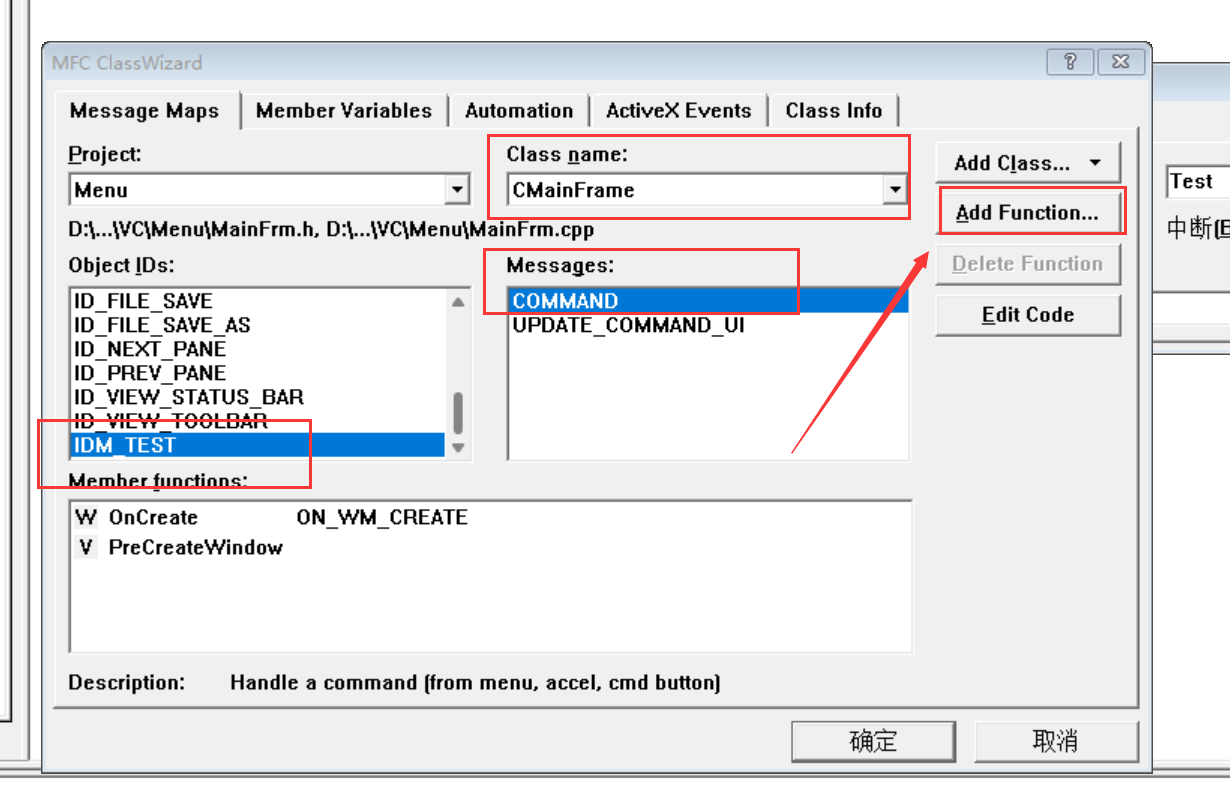Switch to the Automation tab
Screen dimensions: 1230x806
pyautogui.click(x=519, y=111)
